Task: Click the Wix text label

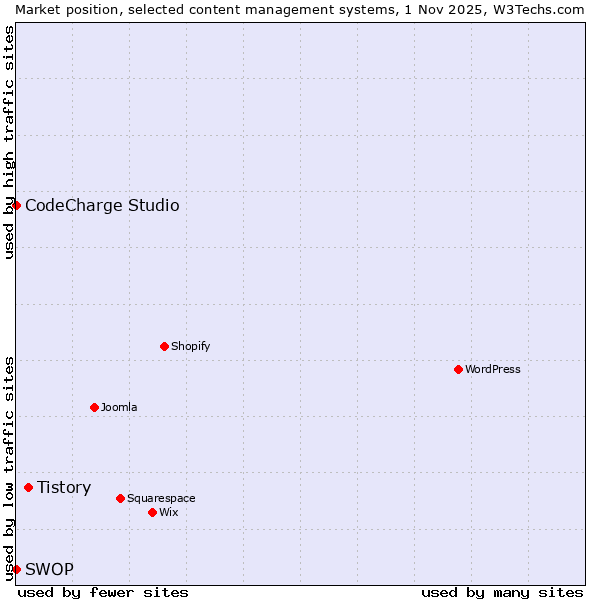Action: [168, 513]
